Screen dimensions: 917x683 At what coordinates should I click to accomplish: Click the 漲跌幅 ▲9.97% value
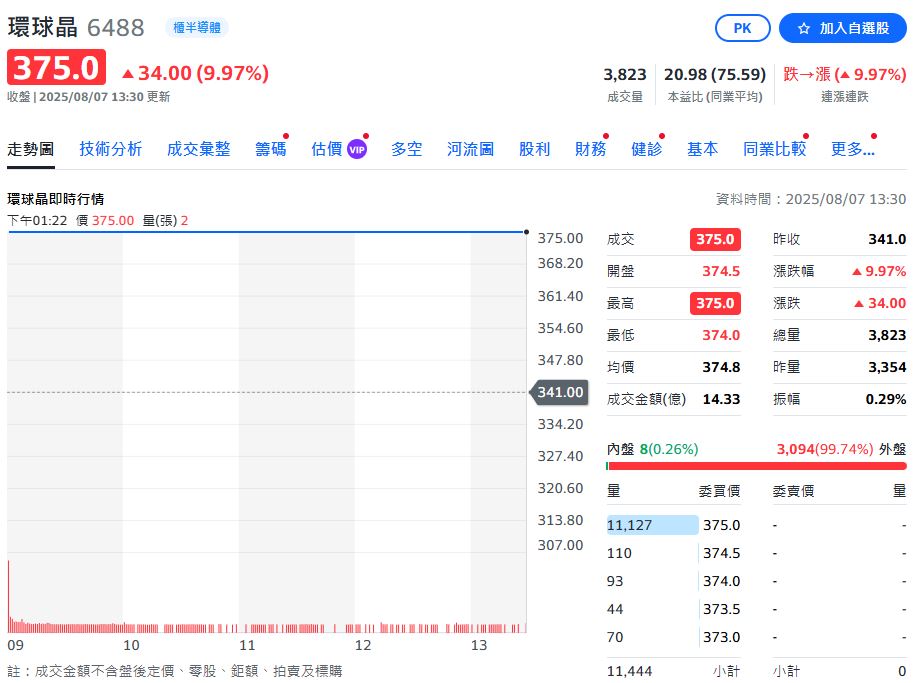coord(879,271)
